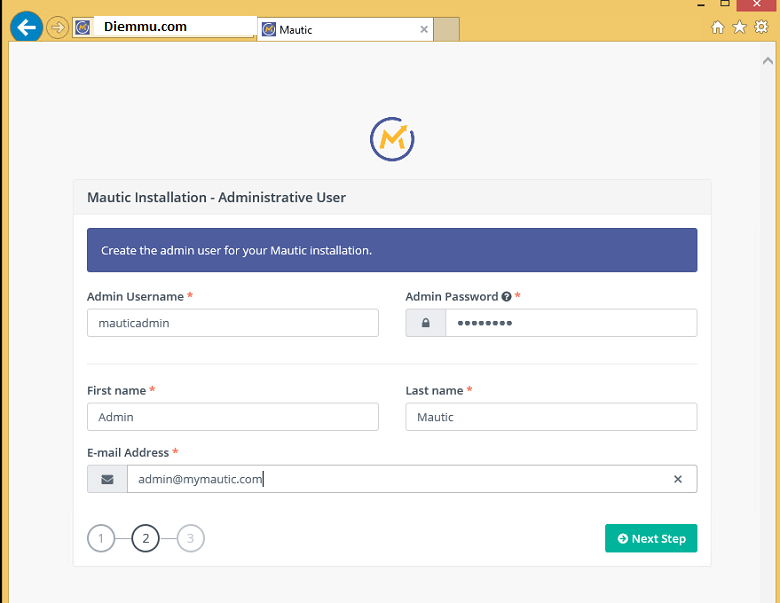Click the 'First name' label
This screenshot has height=603, width=780.
coord(116,391)
